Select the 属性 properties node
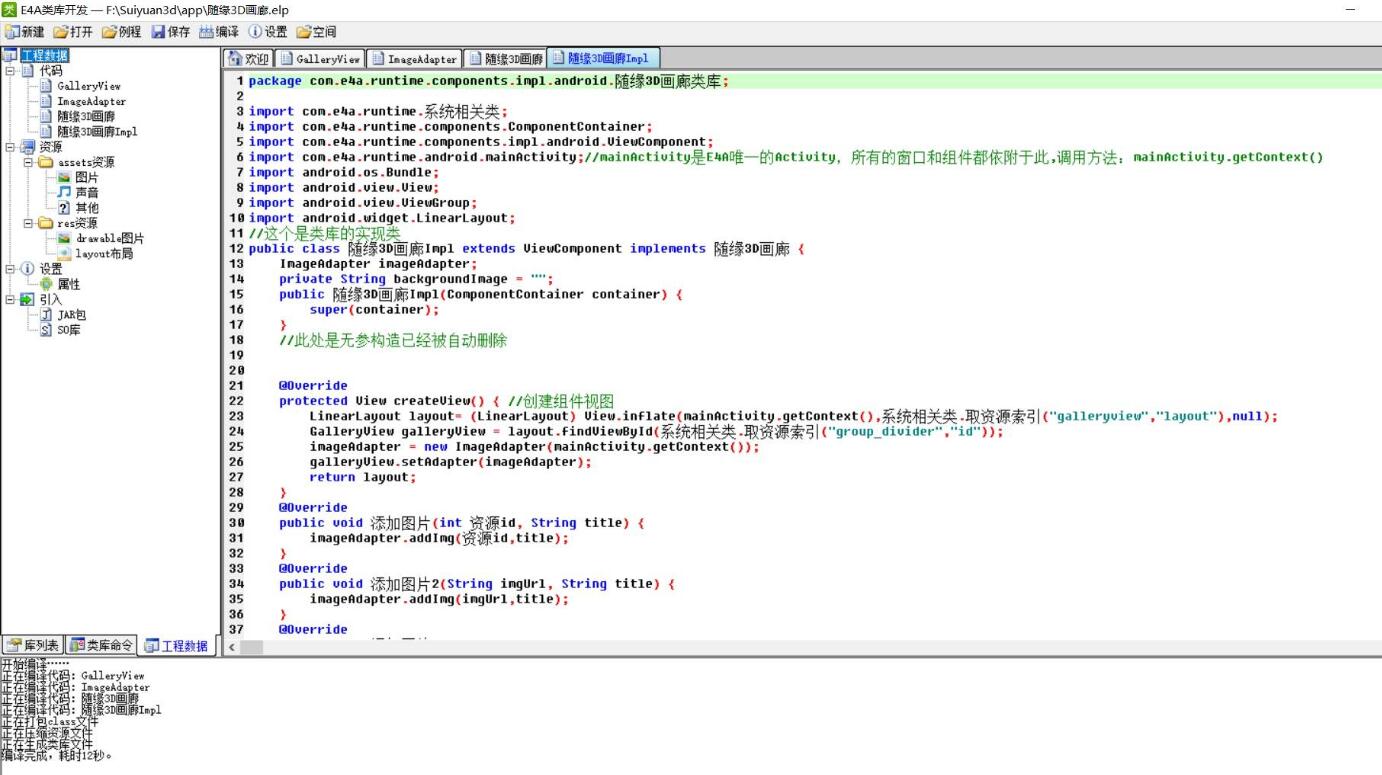The width and height of the screenshot is (1382, 775). point(69,284)
